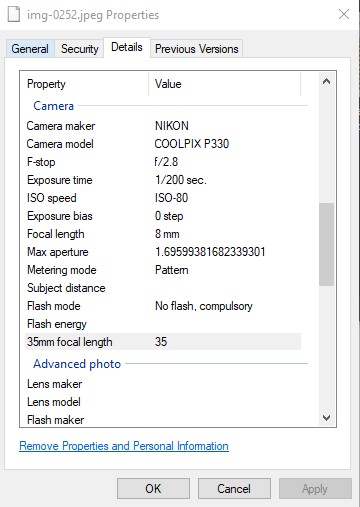This screenshot has width=360, height=507.
Task: Click the No flash, compulsory value
Action: [204, 306]
